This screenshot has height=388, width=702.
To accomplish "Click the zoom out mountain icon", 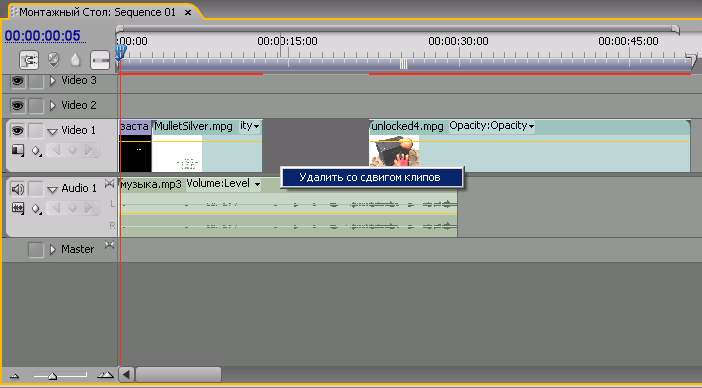I will [15, 375].
